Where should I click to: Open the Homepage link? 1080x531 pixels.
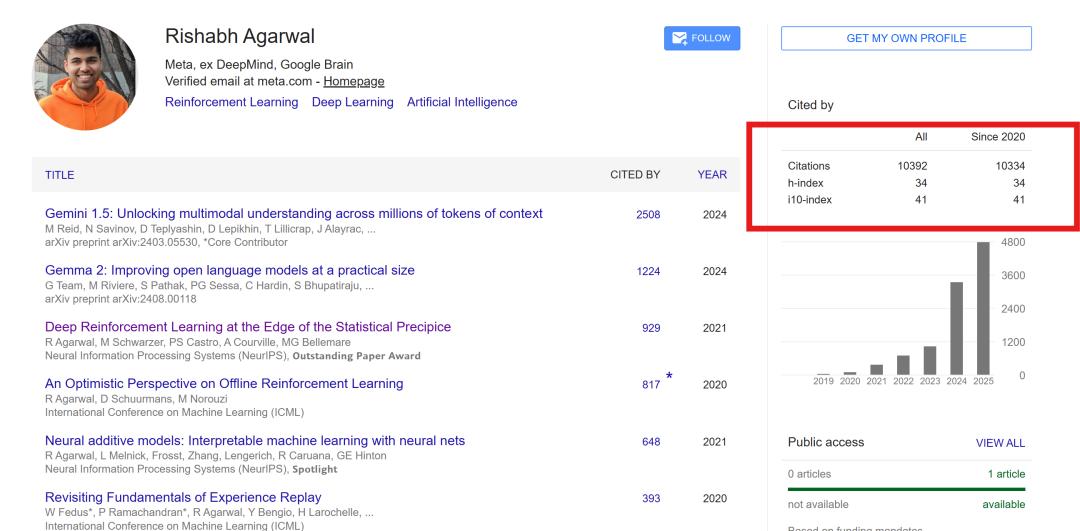coord(353,81)
